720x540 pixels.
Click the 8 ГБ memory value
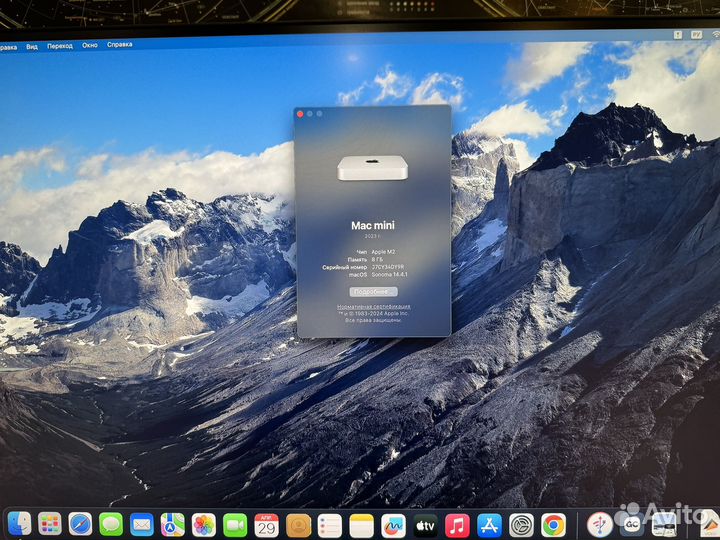pos(377,259)
